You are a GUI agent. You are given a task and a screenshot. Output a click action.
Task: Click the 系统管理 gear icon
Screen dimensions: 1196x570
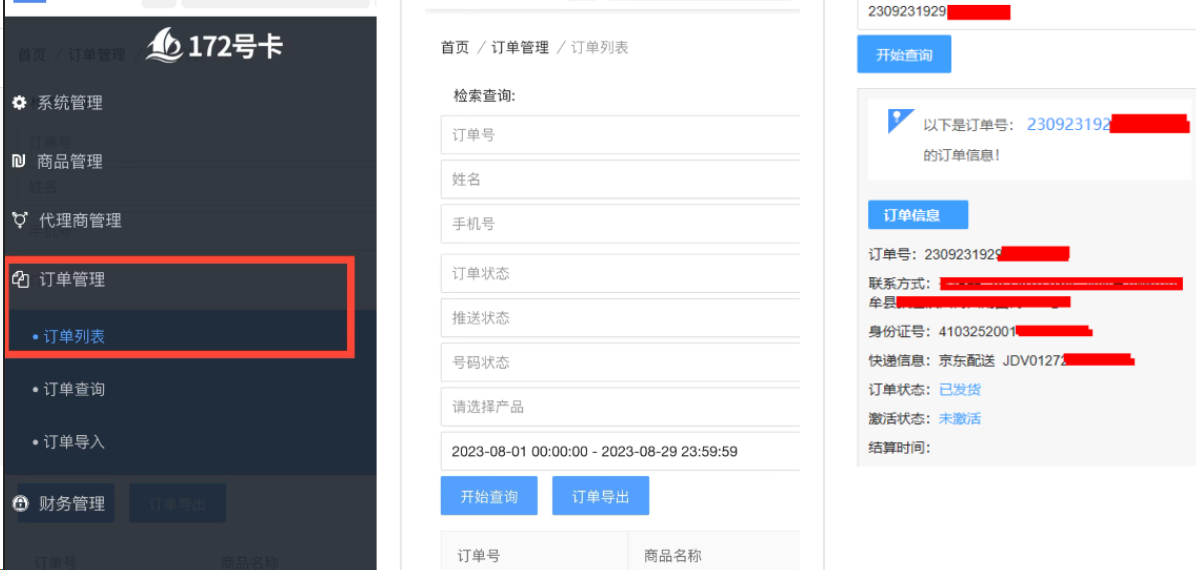click(x=19, y=103)
